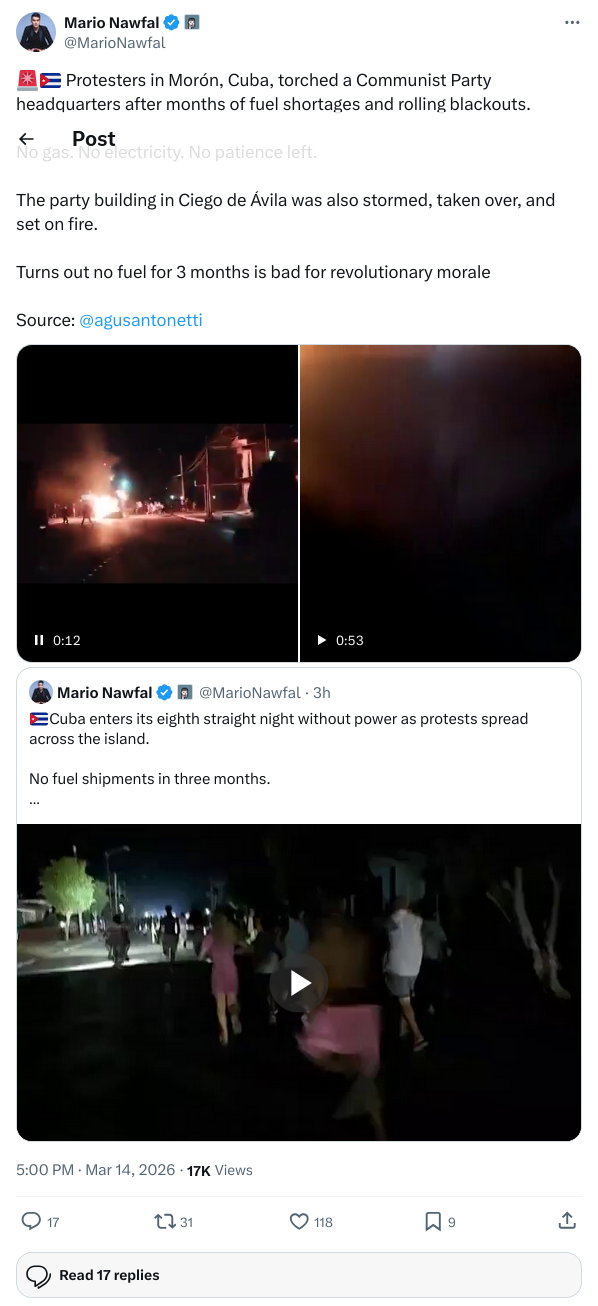This screenshot has width=598, height=1306.
Task: Expand the truncated quoted post text ellipsis
Action: (x=33, y=798)
